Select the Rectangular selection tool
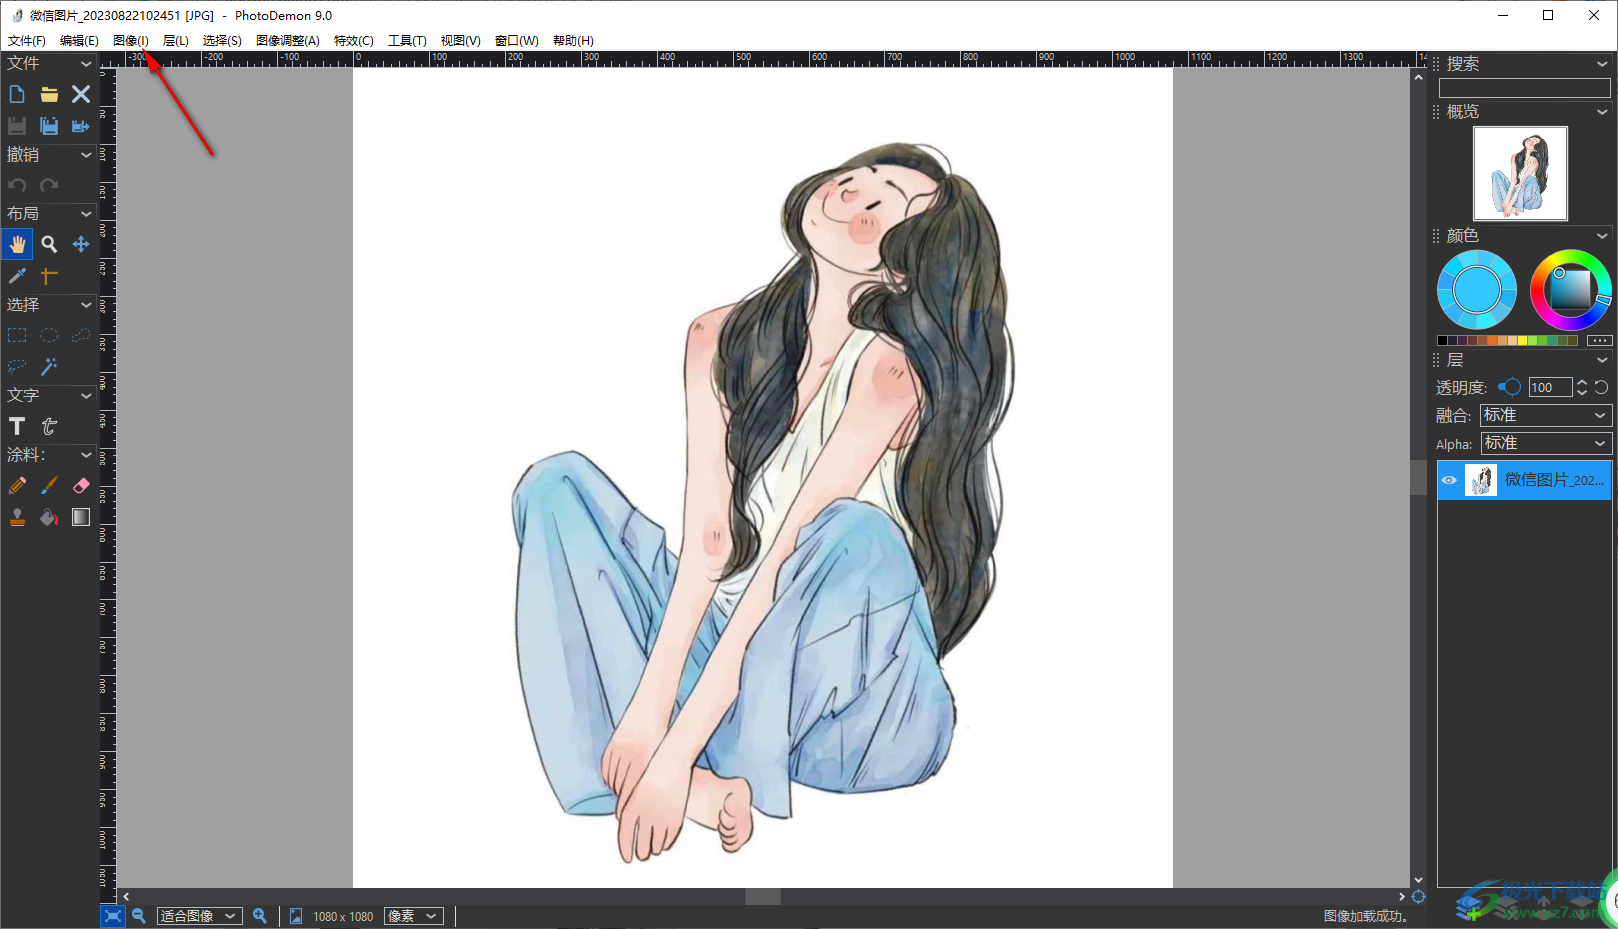This screenshot has width=1618, height=929. coord(17,335)
